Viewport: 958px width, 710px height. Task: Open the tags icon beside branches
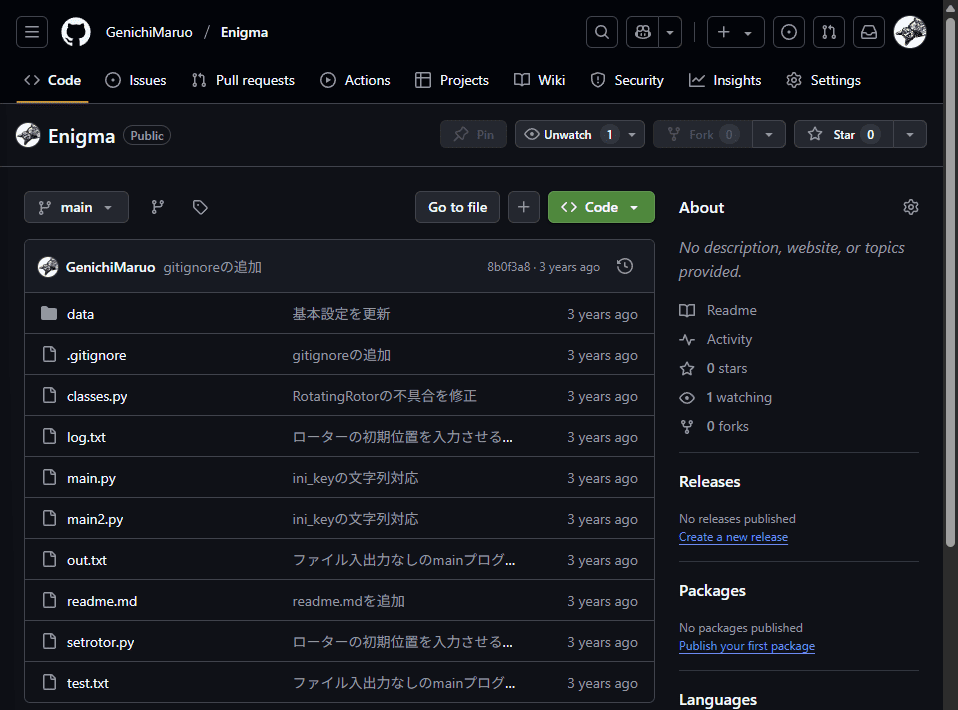point(200,207)
